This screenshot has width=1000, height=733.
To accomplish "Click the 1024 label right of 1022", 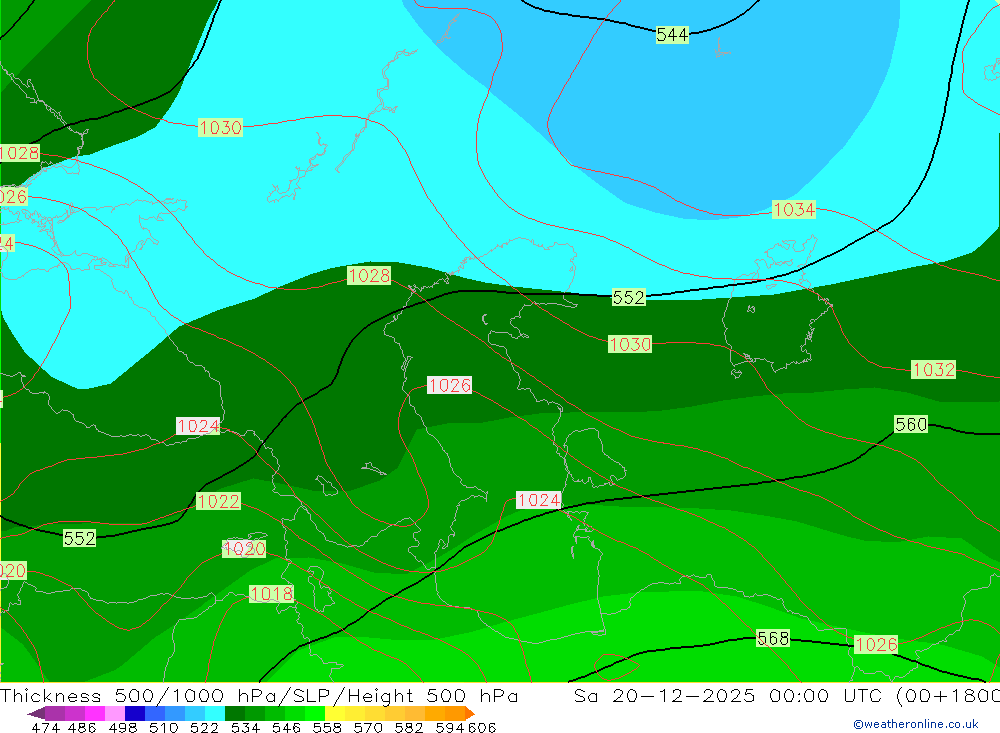I will (538, 500).
